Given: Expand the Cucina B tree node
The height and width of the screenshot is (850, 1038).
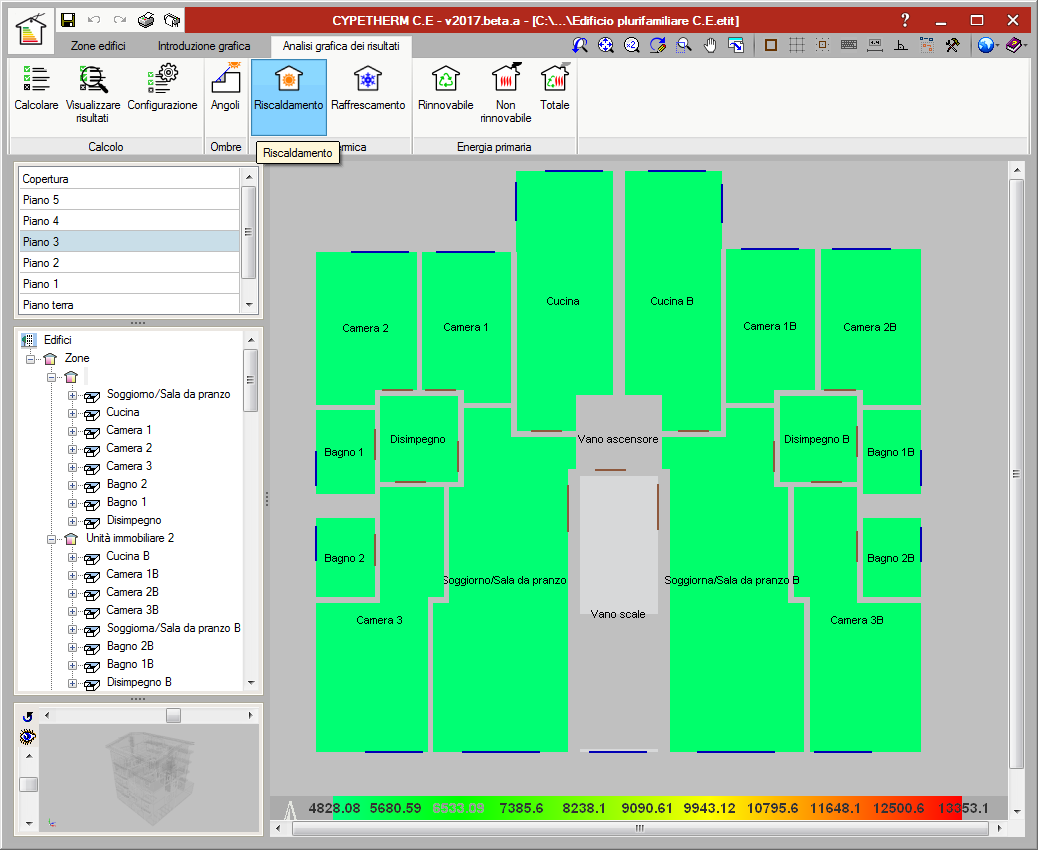Looking at the screenshot, I should (x=72, y=557).
